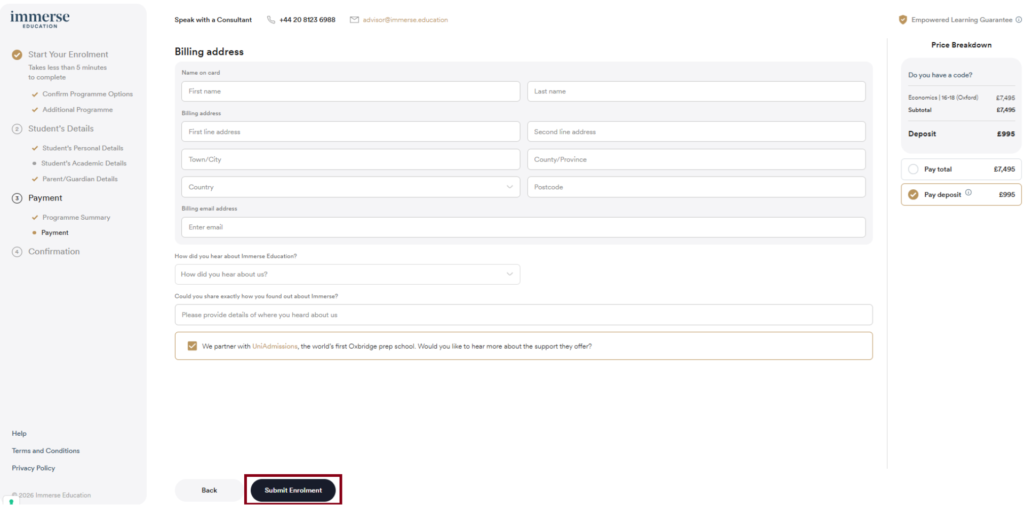Click the Pay deposit info icon
Screen dimensions: 1024x512
tap(968, 193)
